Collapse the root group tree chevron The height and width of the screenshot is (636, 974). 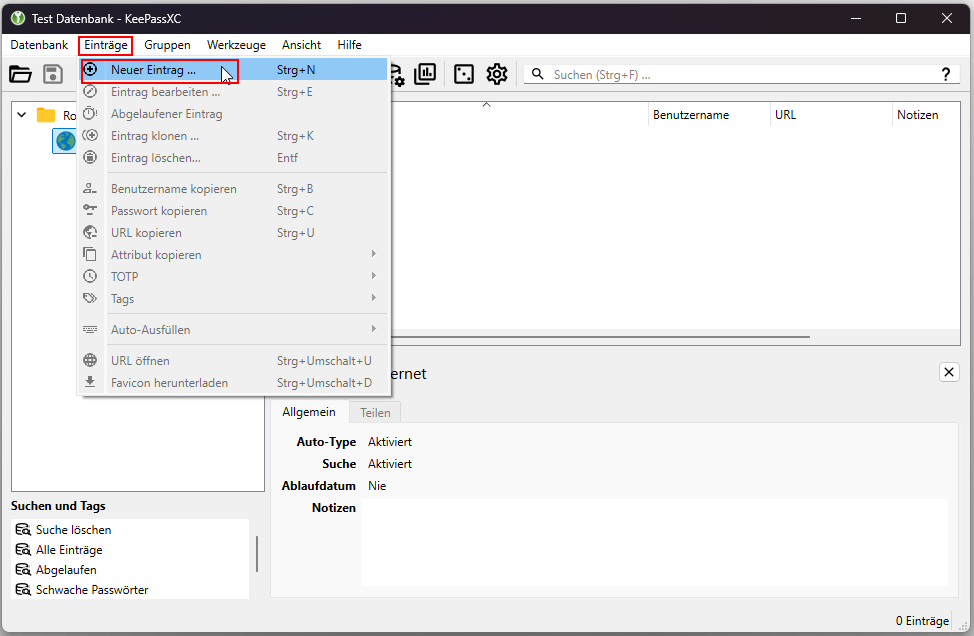pyautogui.click(x=22, y=115)
